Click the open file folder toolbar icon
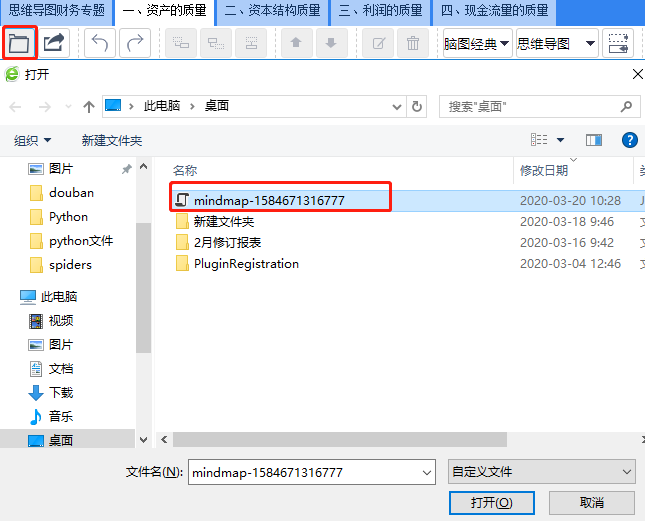 19,43
